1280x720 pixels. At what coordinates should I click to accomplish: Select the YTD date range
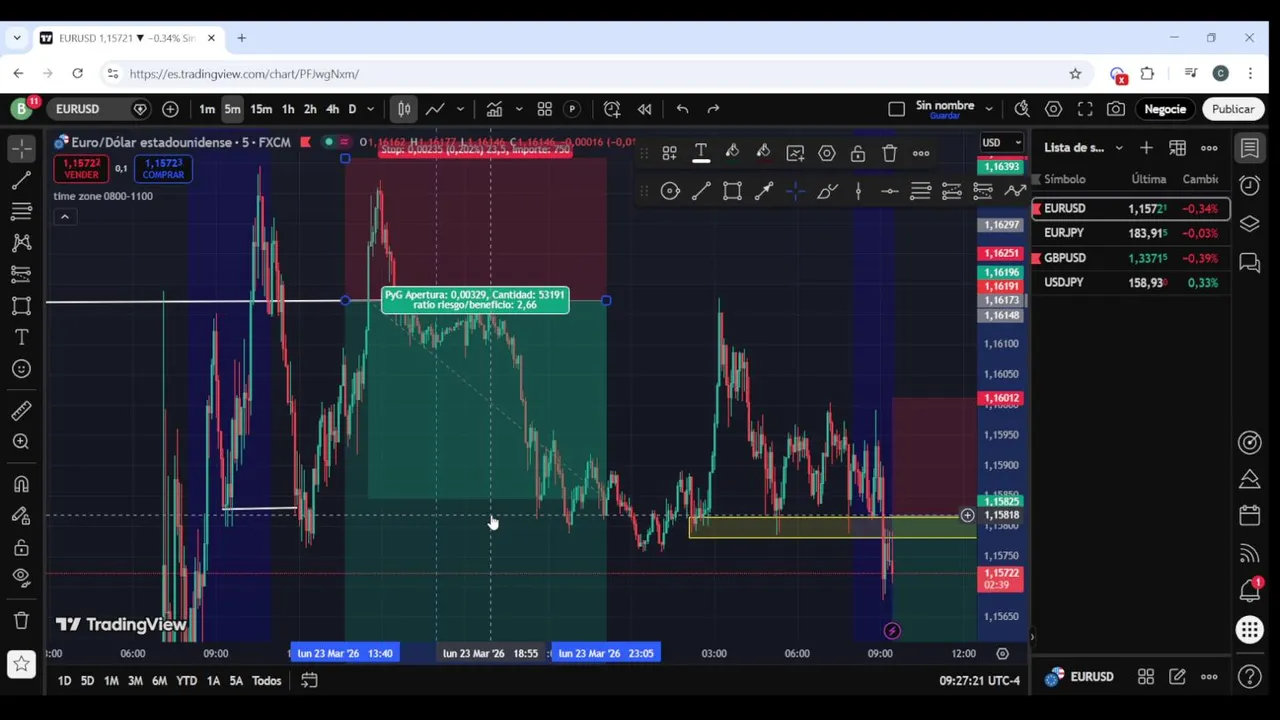[x=186, y=681]
